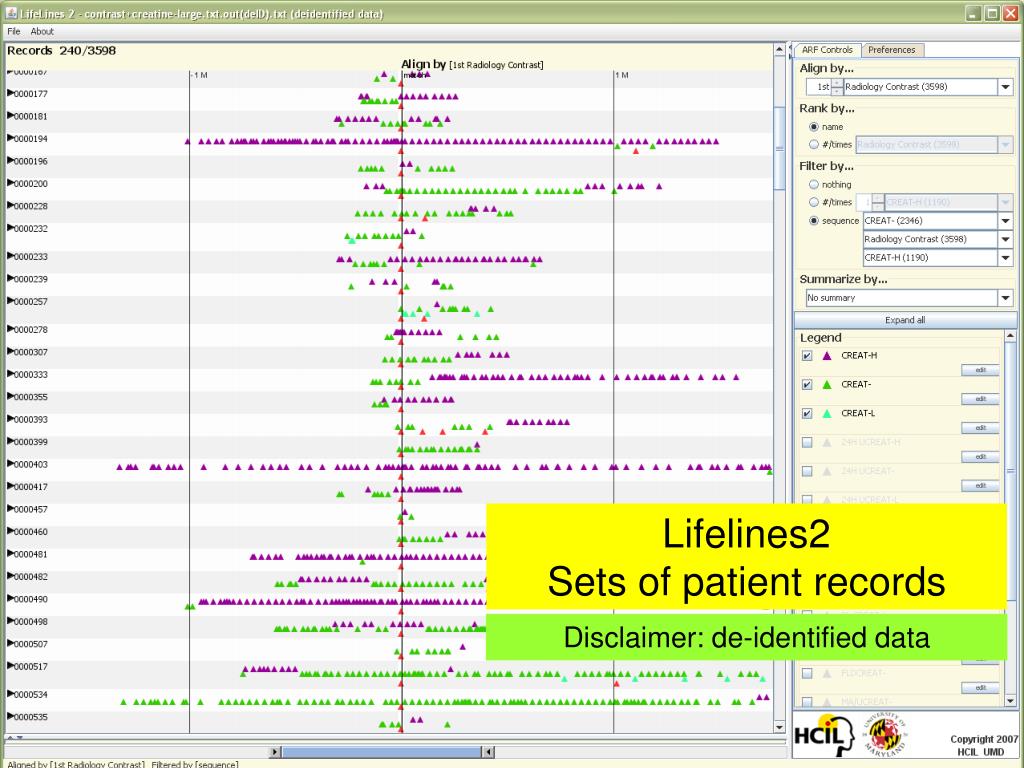
Task: Expand patient record 0000177
Action: pos(10,93)
